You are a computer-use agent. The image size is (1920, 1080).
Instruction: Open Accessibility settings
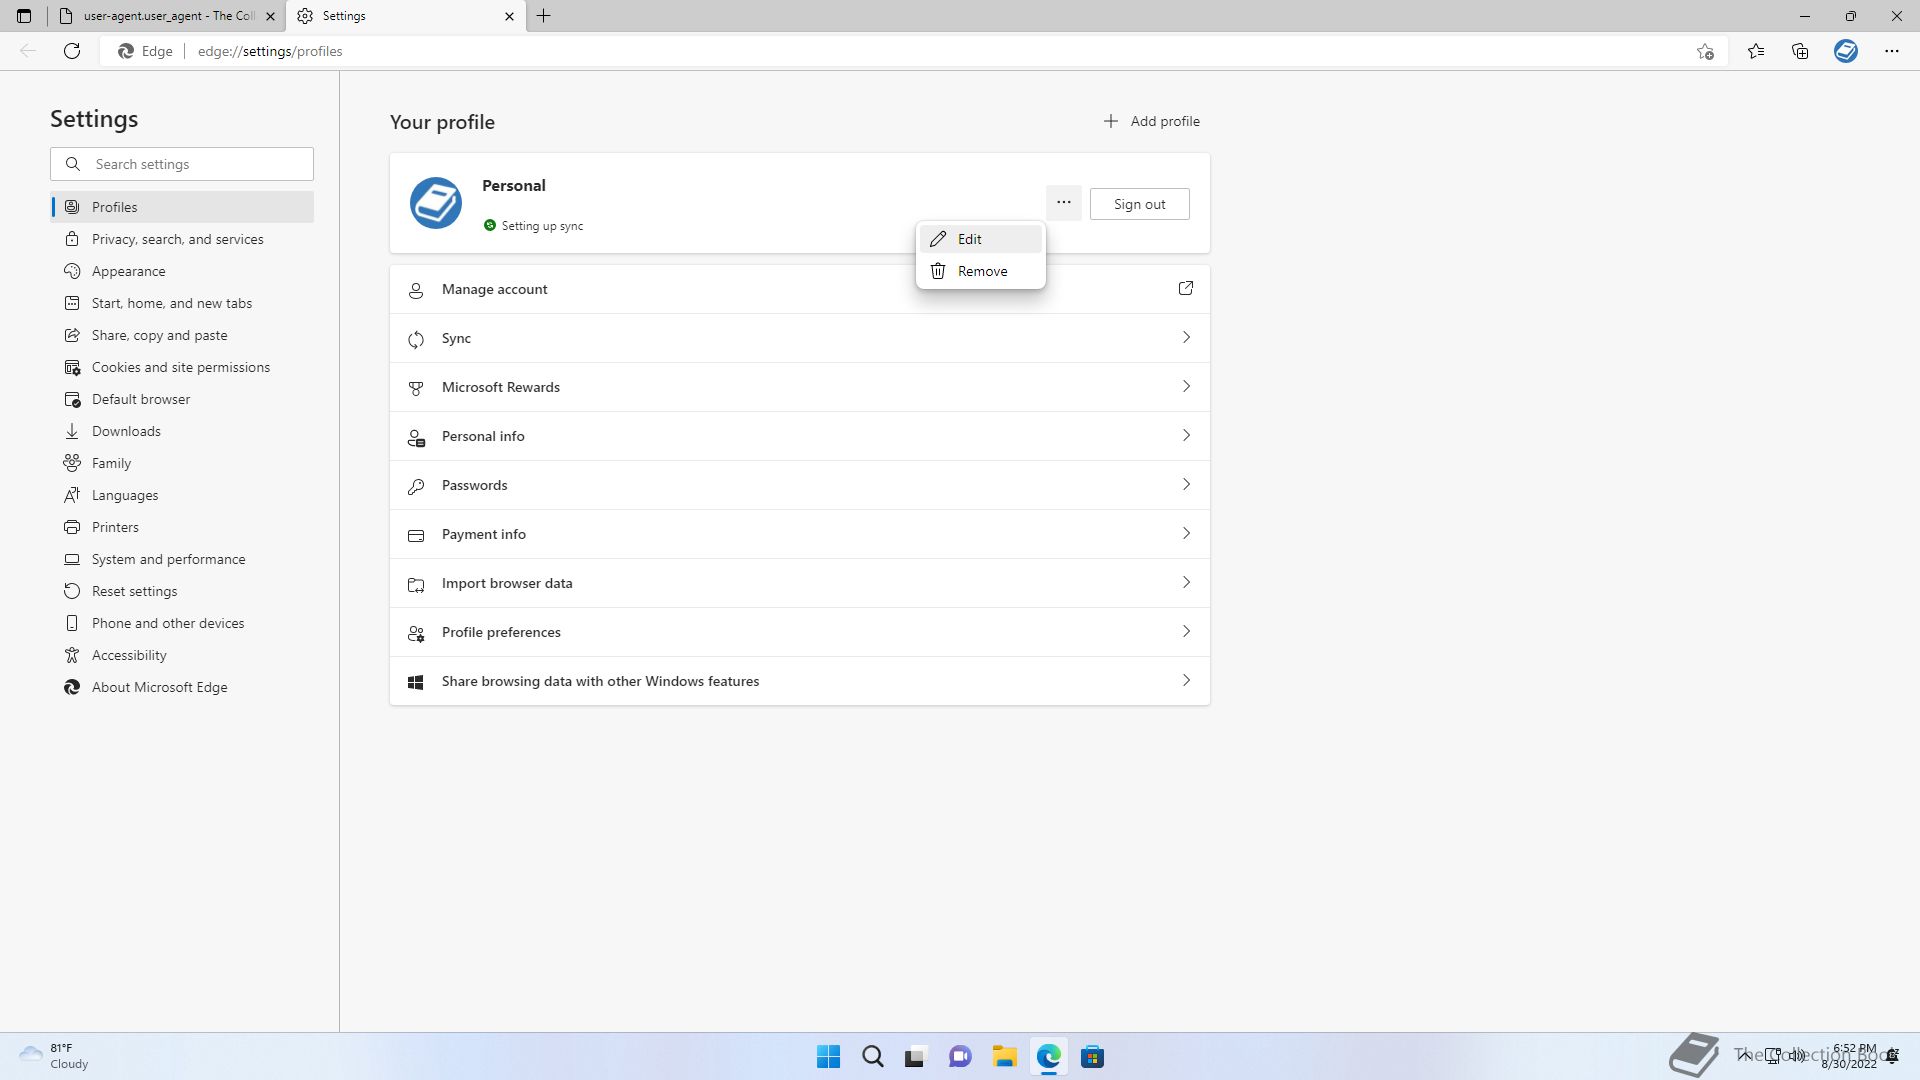(182, 655)
